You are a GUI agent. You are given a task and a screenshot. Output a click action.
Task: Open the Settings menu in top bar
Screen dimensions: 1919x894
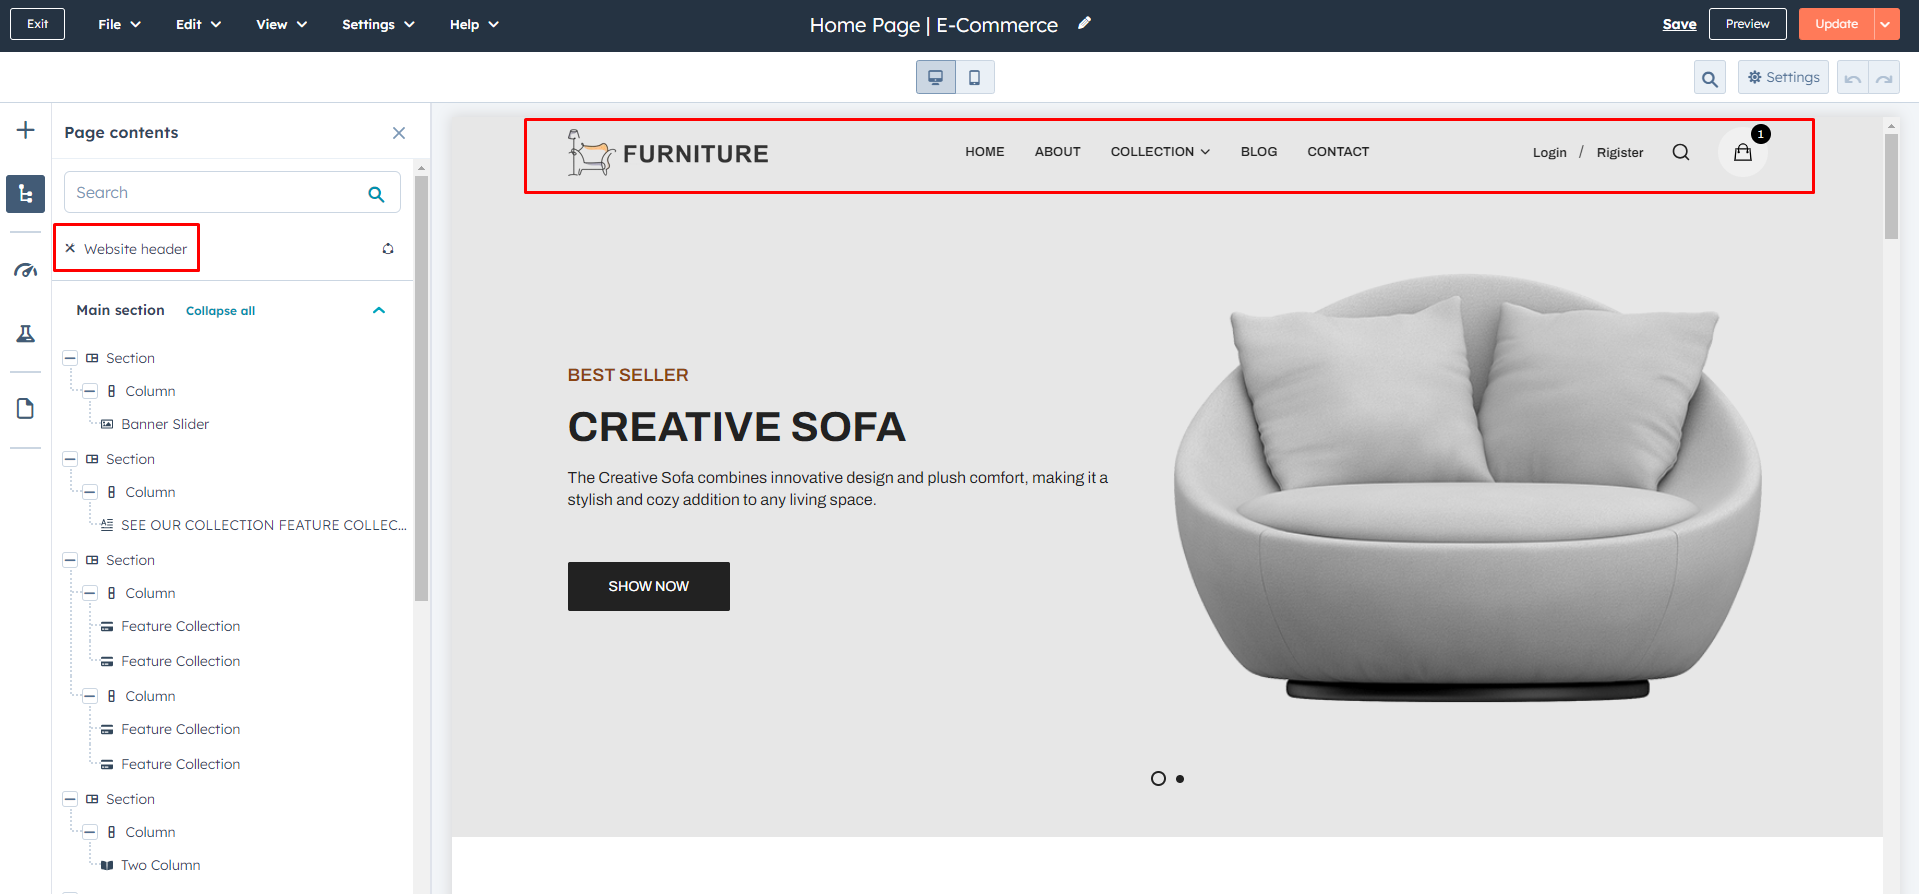coord(378,24)
